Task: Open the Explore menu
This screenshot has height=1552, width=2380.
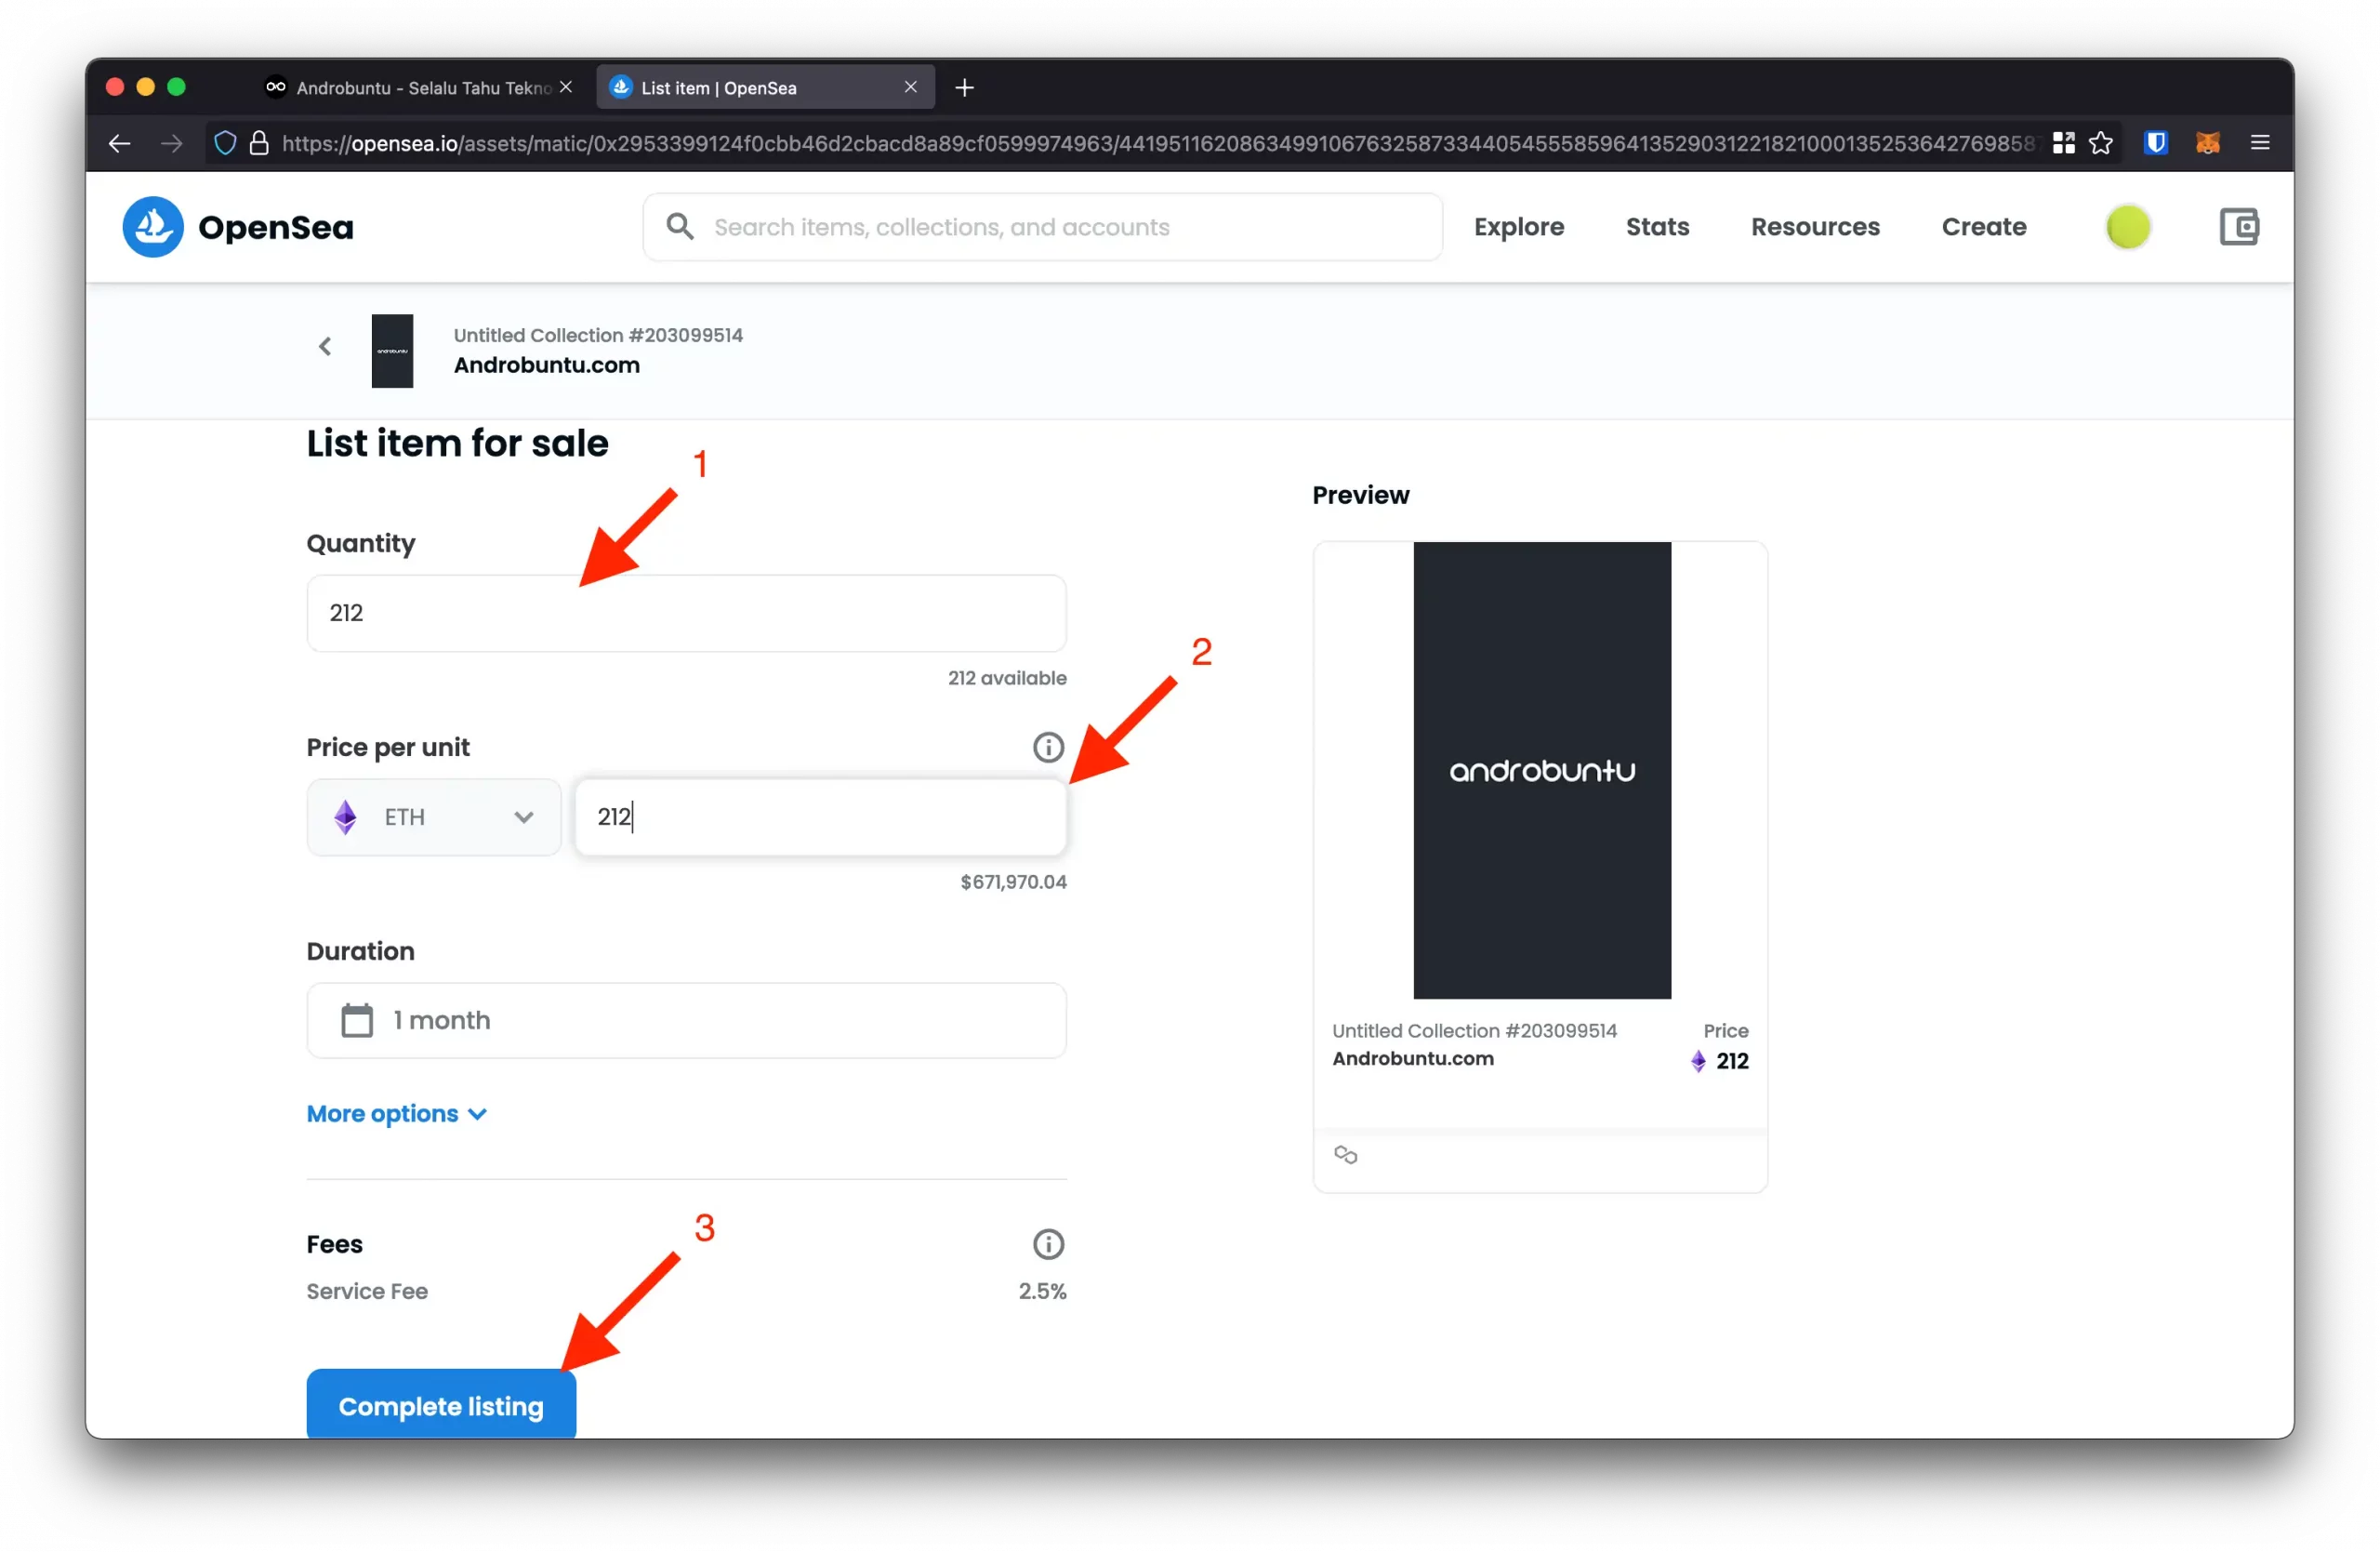Action: point(1518,227)
